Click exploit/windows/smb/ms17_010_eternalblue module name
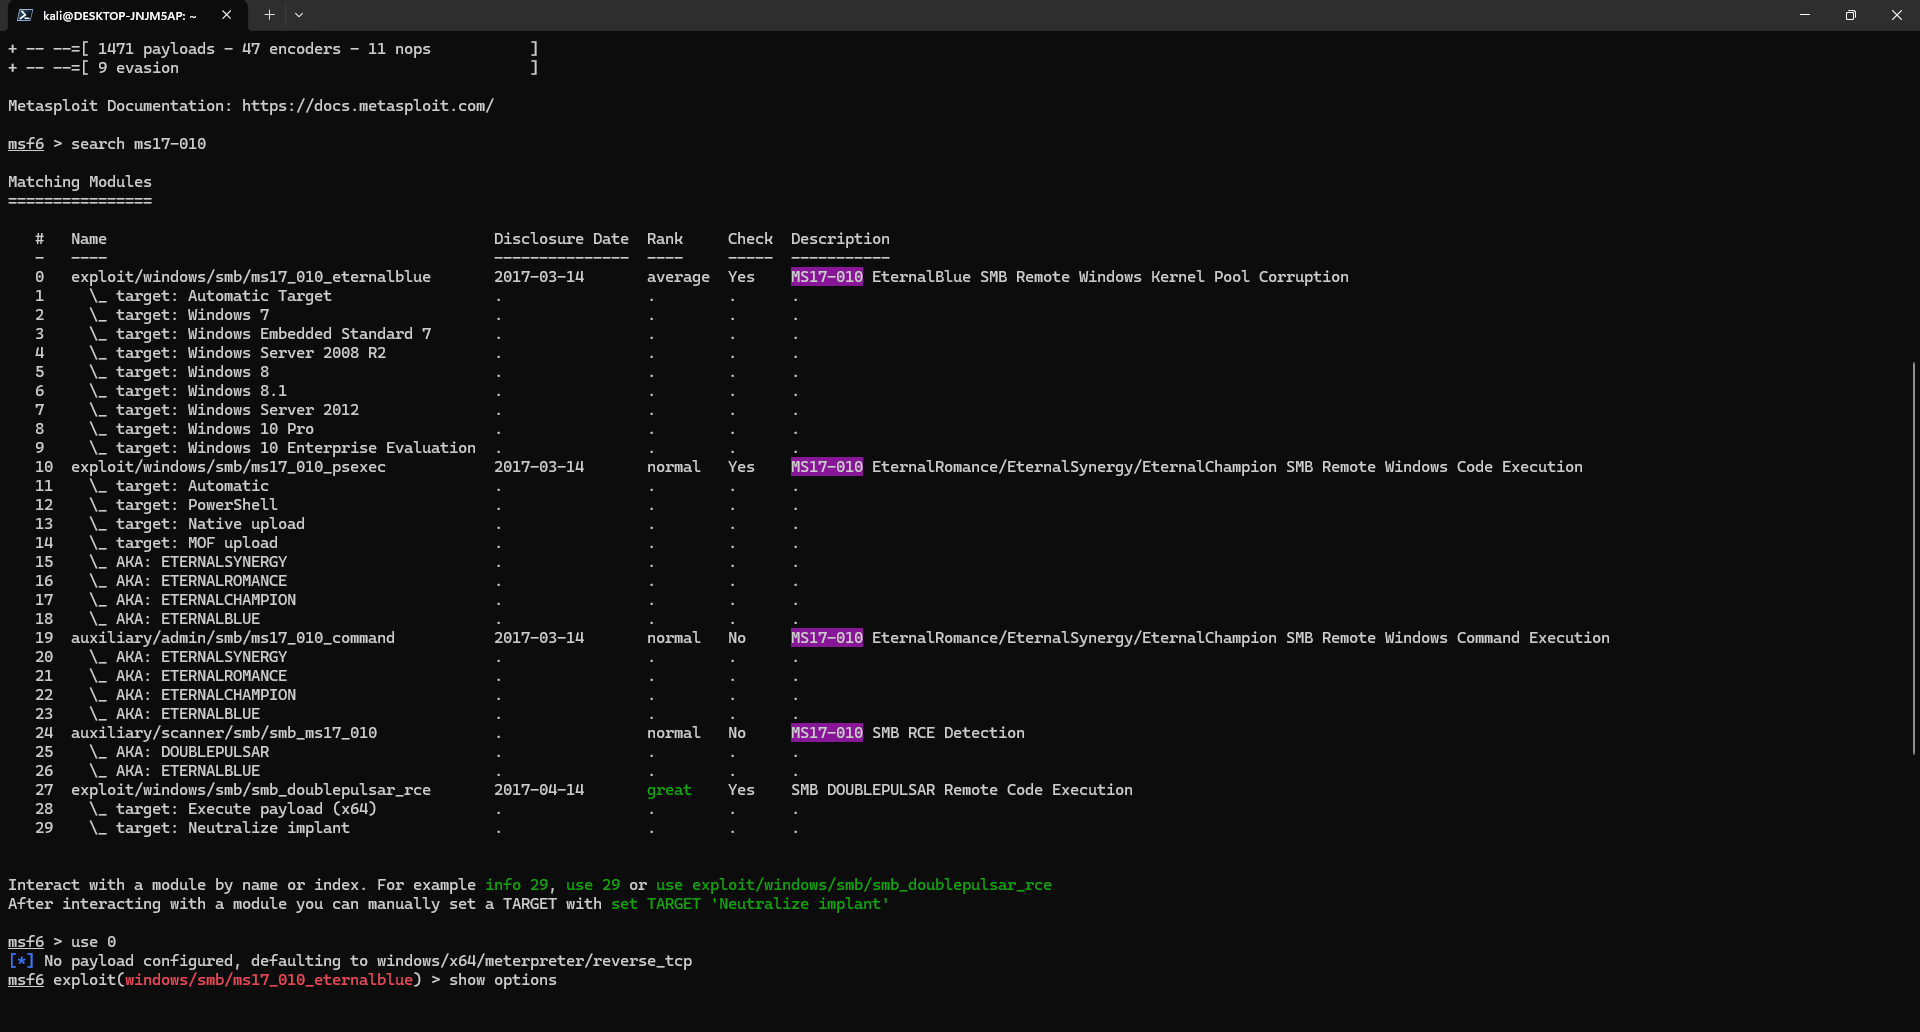 click(251, 277)
